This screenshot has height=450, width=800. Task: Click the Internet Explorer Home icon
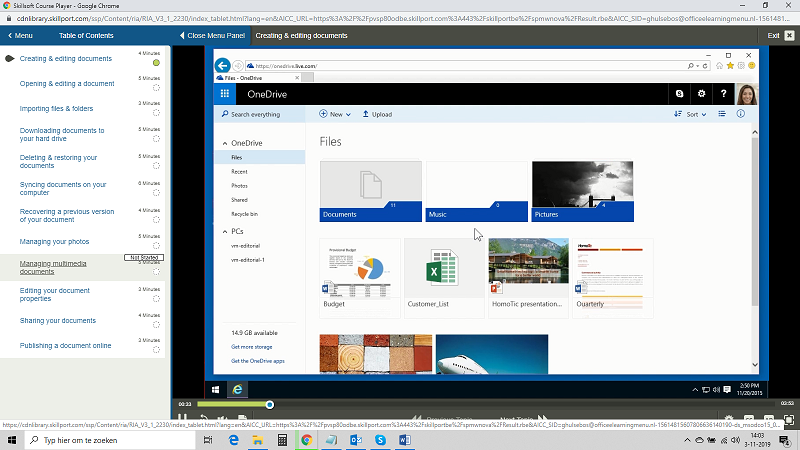pyautogui.click(x=719, y=66)
